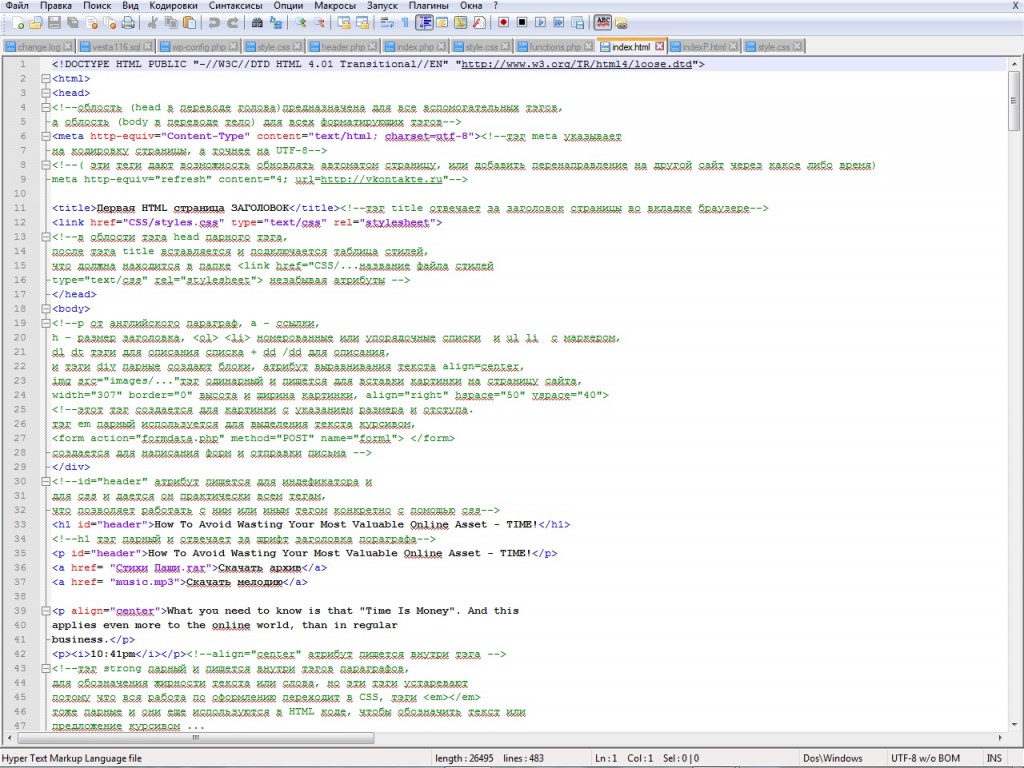Click the Close document toolbar icon
This screenshot has width=1024, height=768.
click(91, 23)
